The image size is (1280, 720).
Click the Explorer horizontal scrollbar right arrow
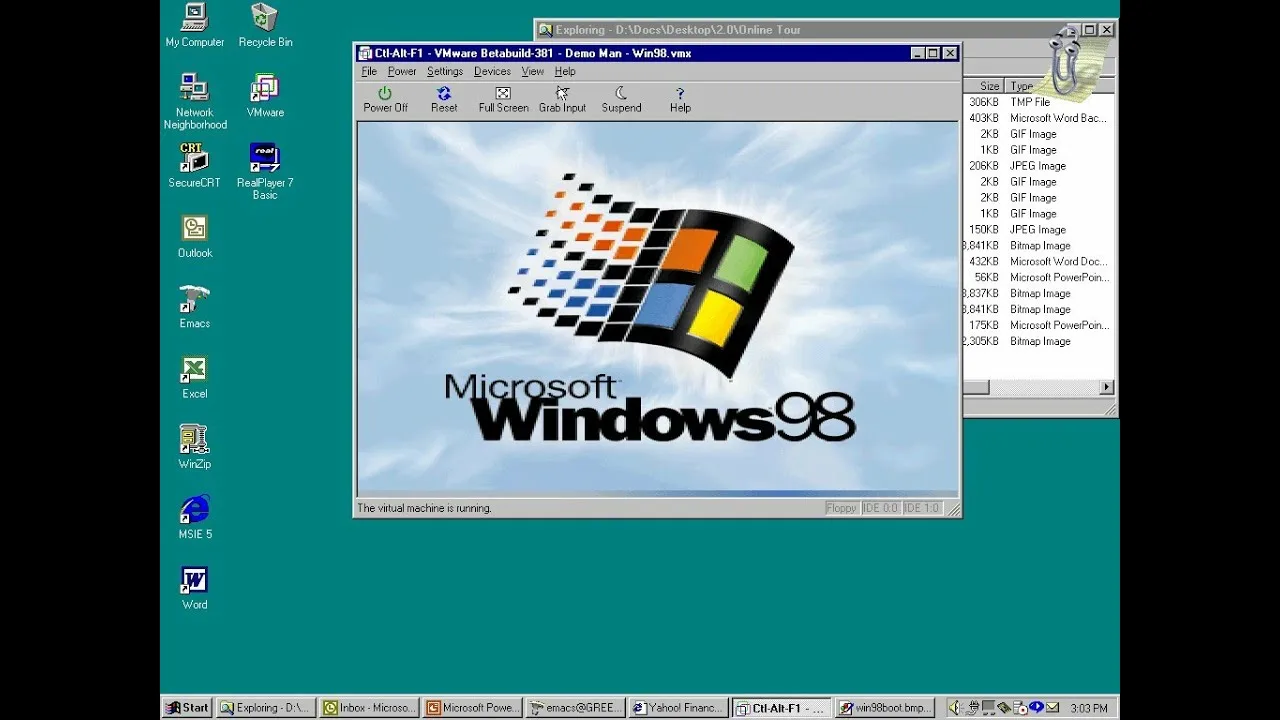click(1107, 387)
